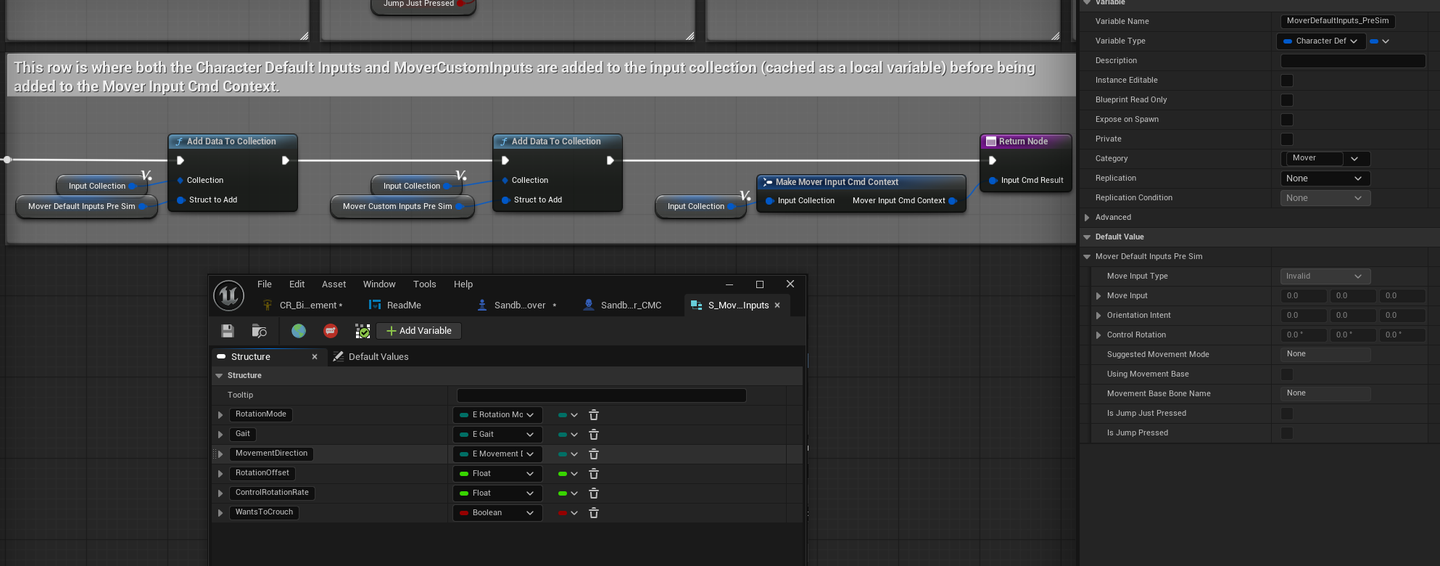
Task: Delete the MovementDirection variable with its trash icon
Action: click(593, 454)
